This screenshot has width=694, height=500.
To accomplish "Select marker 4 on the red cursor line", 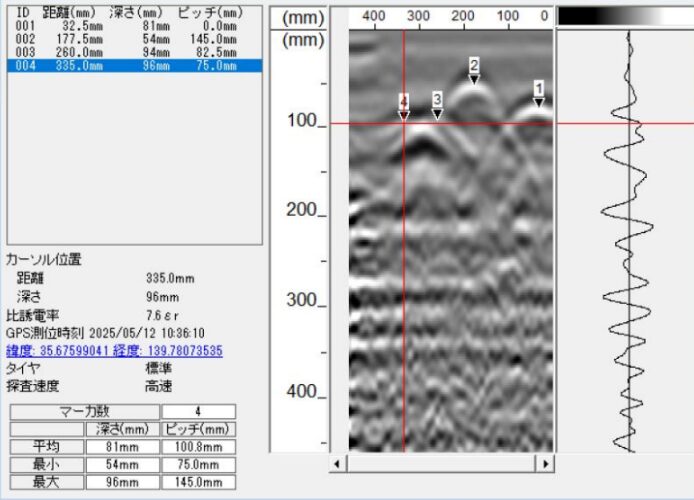I will click(404, 104).
